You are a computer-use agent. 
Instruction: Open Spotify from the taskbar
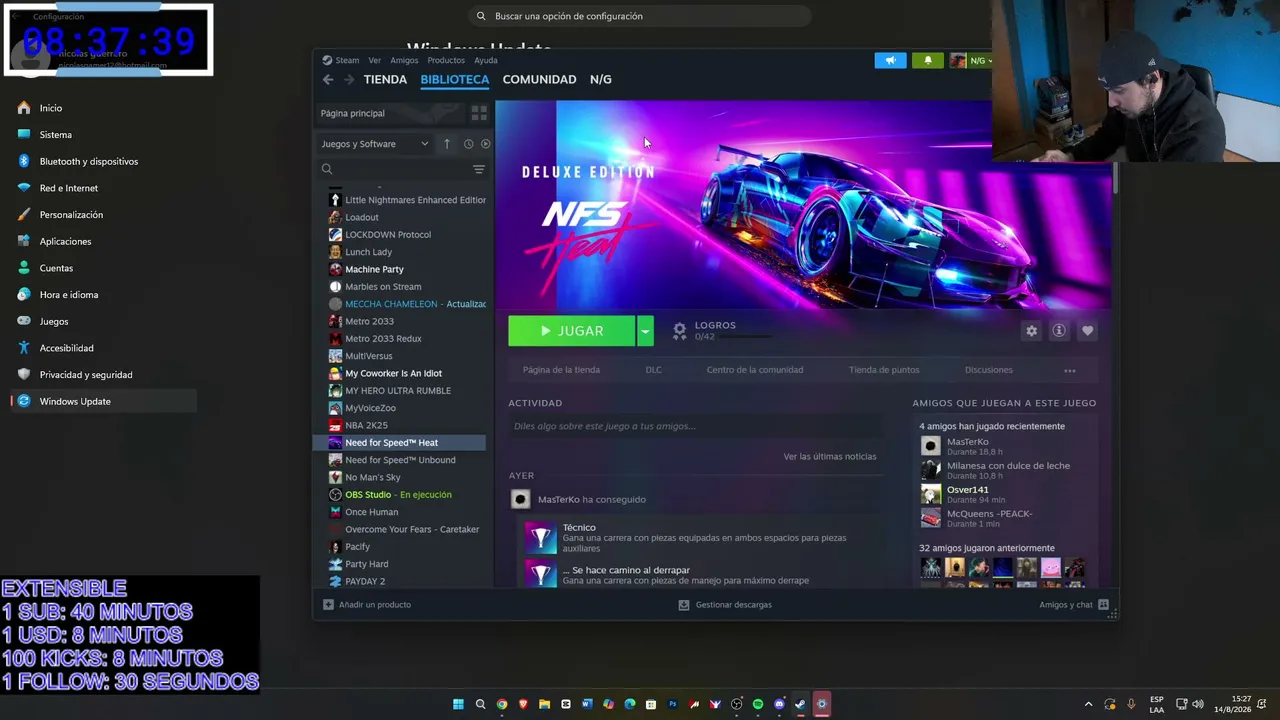click(x=758, y=704)
